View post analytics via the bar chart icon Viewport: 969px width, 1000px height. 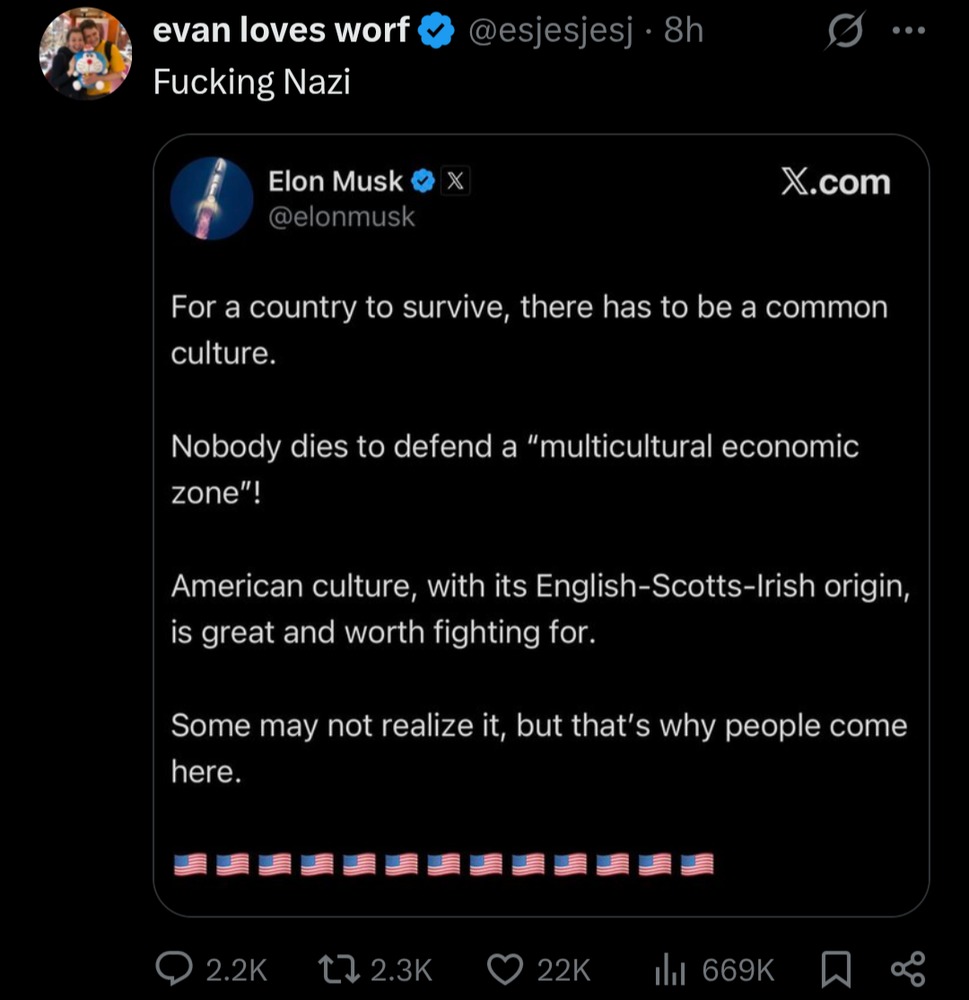pyautogui.click(x=668, y=968)
